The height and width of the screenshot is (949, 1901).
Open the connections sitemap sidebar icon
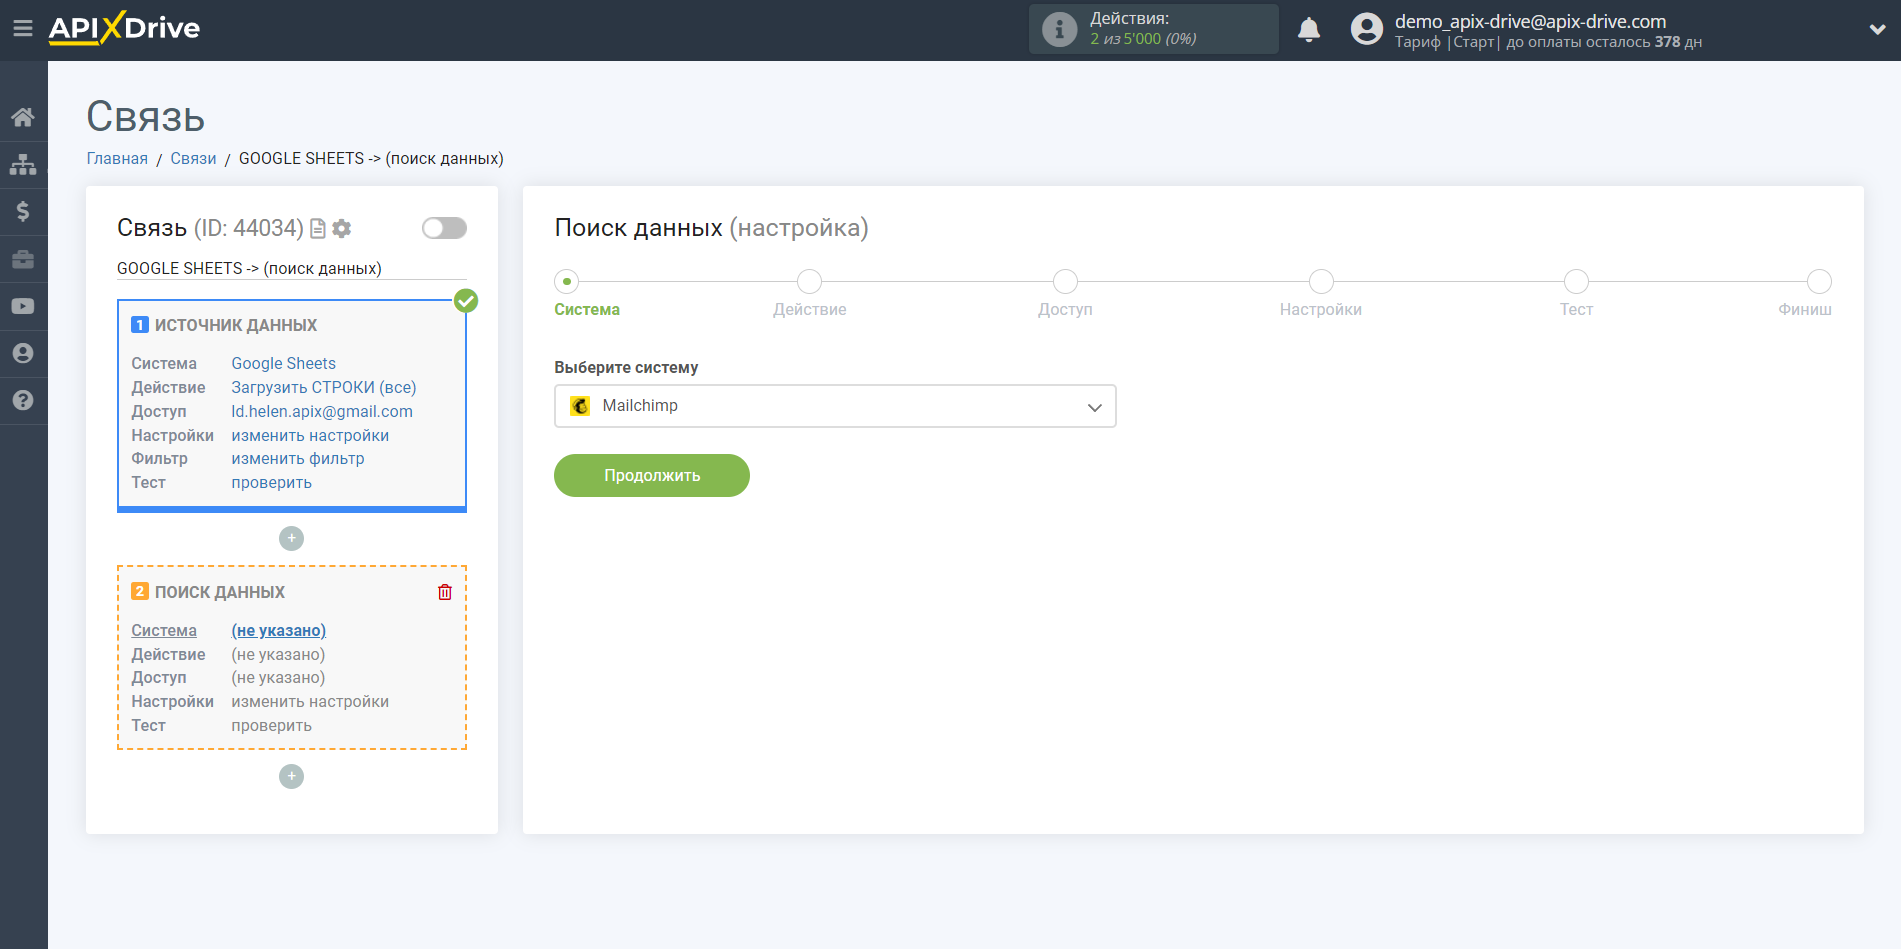click(23, 164)
